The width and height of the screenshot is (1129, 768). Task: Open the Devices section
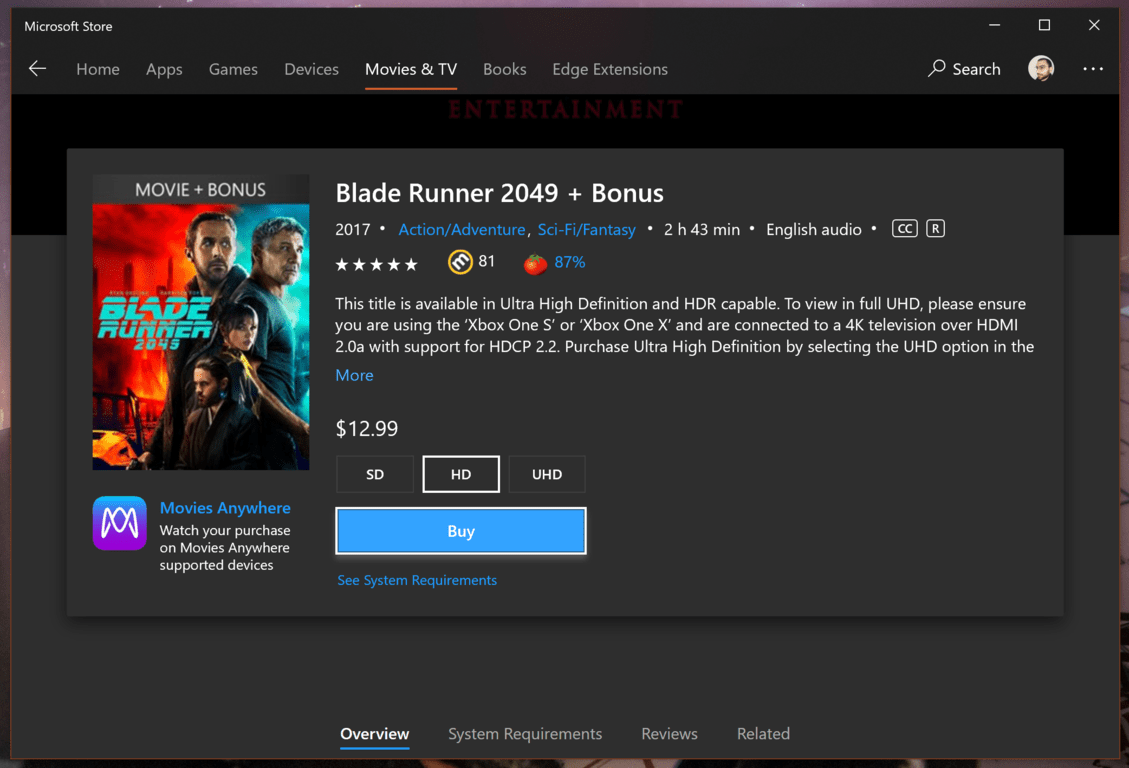pyautogui.click(x=311, y=69)
